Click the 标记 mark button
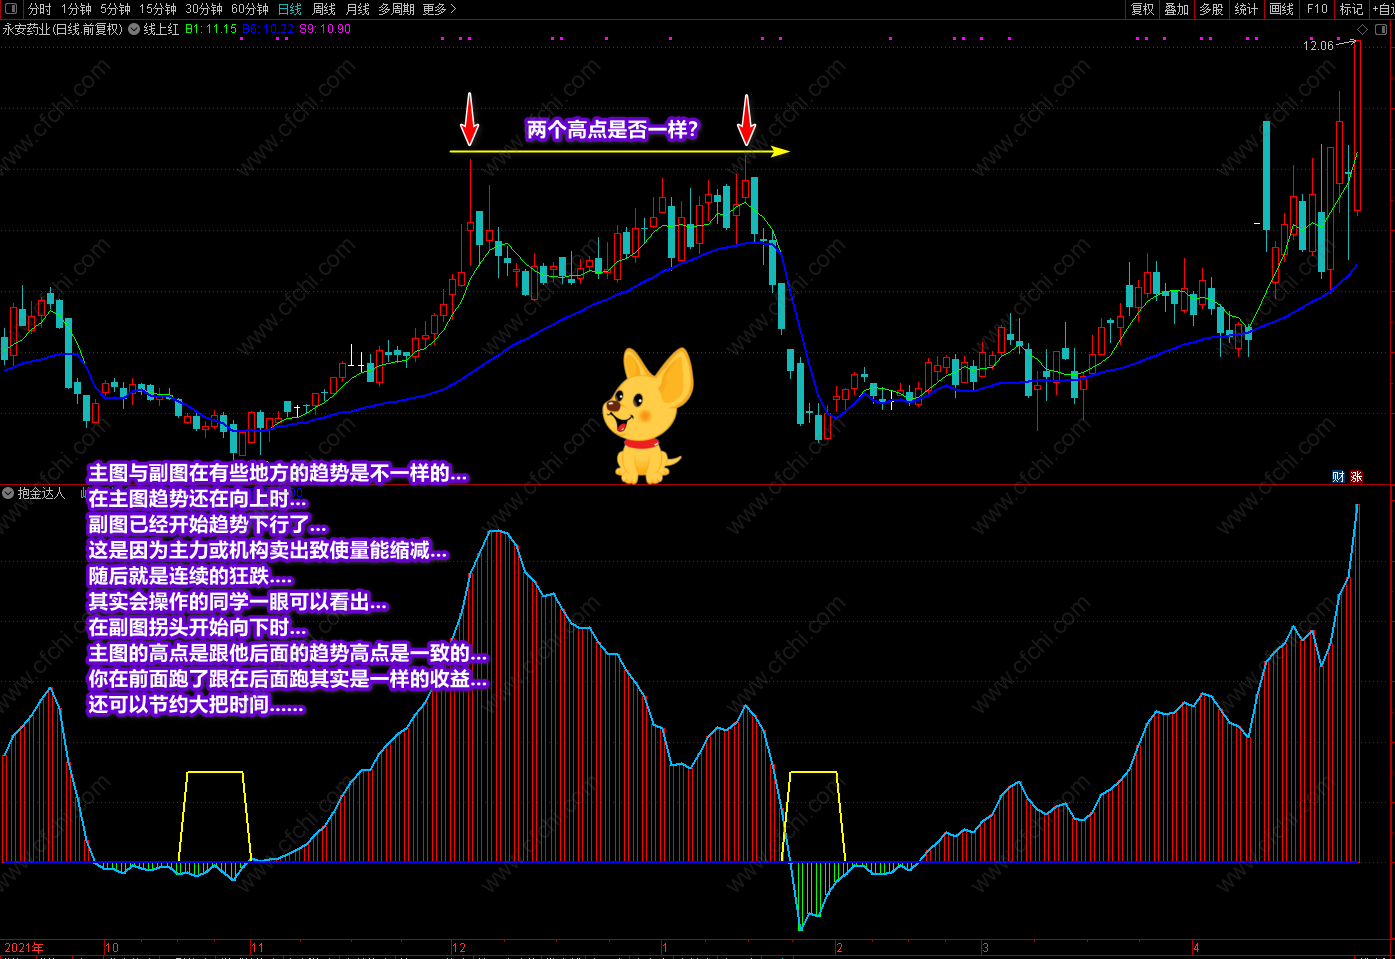The width and height of the screenshot is (1395, 959). click(x=1351, y=9)
